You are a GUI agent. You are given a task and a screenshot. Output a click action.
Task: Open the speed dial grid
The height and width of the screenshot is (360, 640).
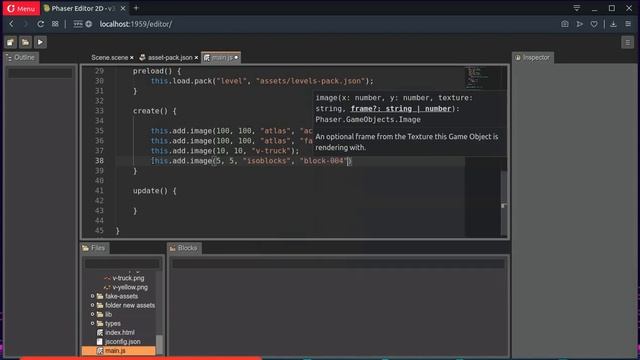click(55, 24)
